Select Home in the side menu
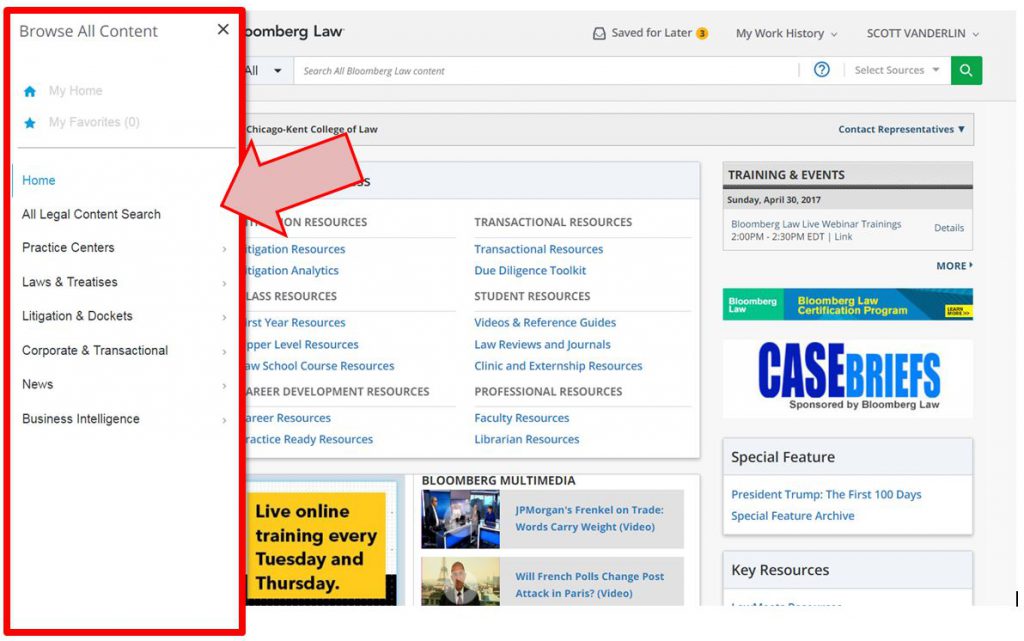Screen dimensions: 1024x641 39,180
